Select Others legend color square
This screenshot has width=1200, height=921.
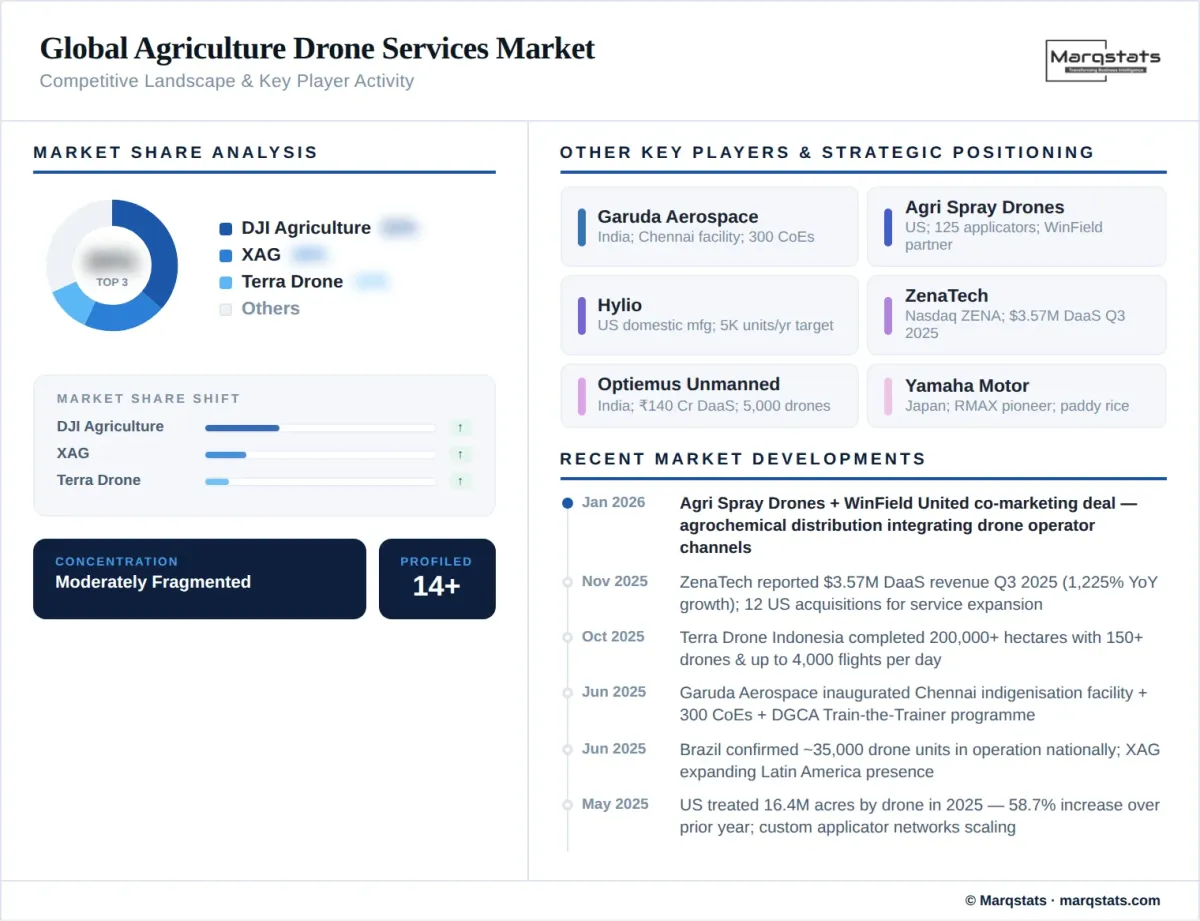[x=226, y=310]
